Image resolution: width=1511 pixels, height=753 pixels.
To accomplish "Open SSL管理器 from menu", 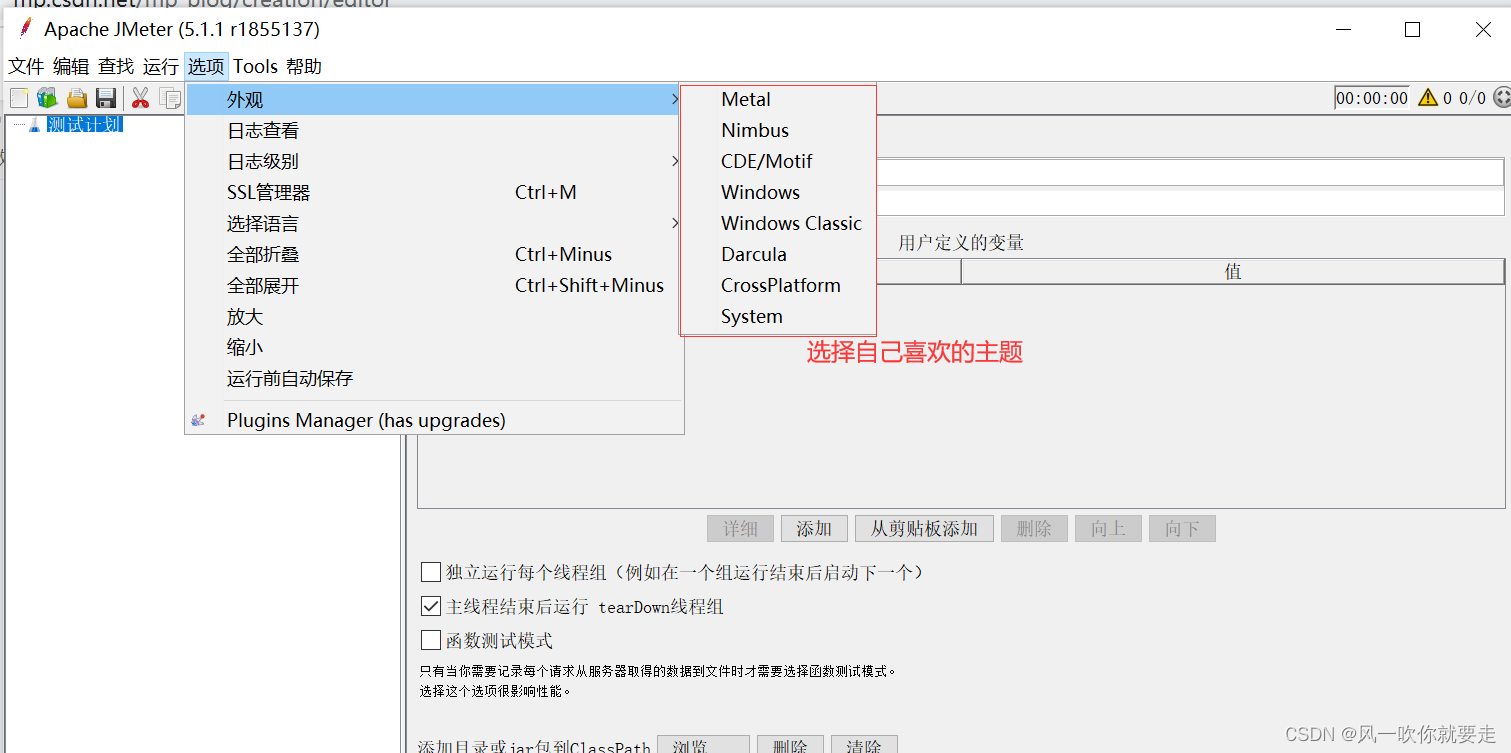I will tap(434, 192).
